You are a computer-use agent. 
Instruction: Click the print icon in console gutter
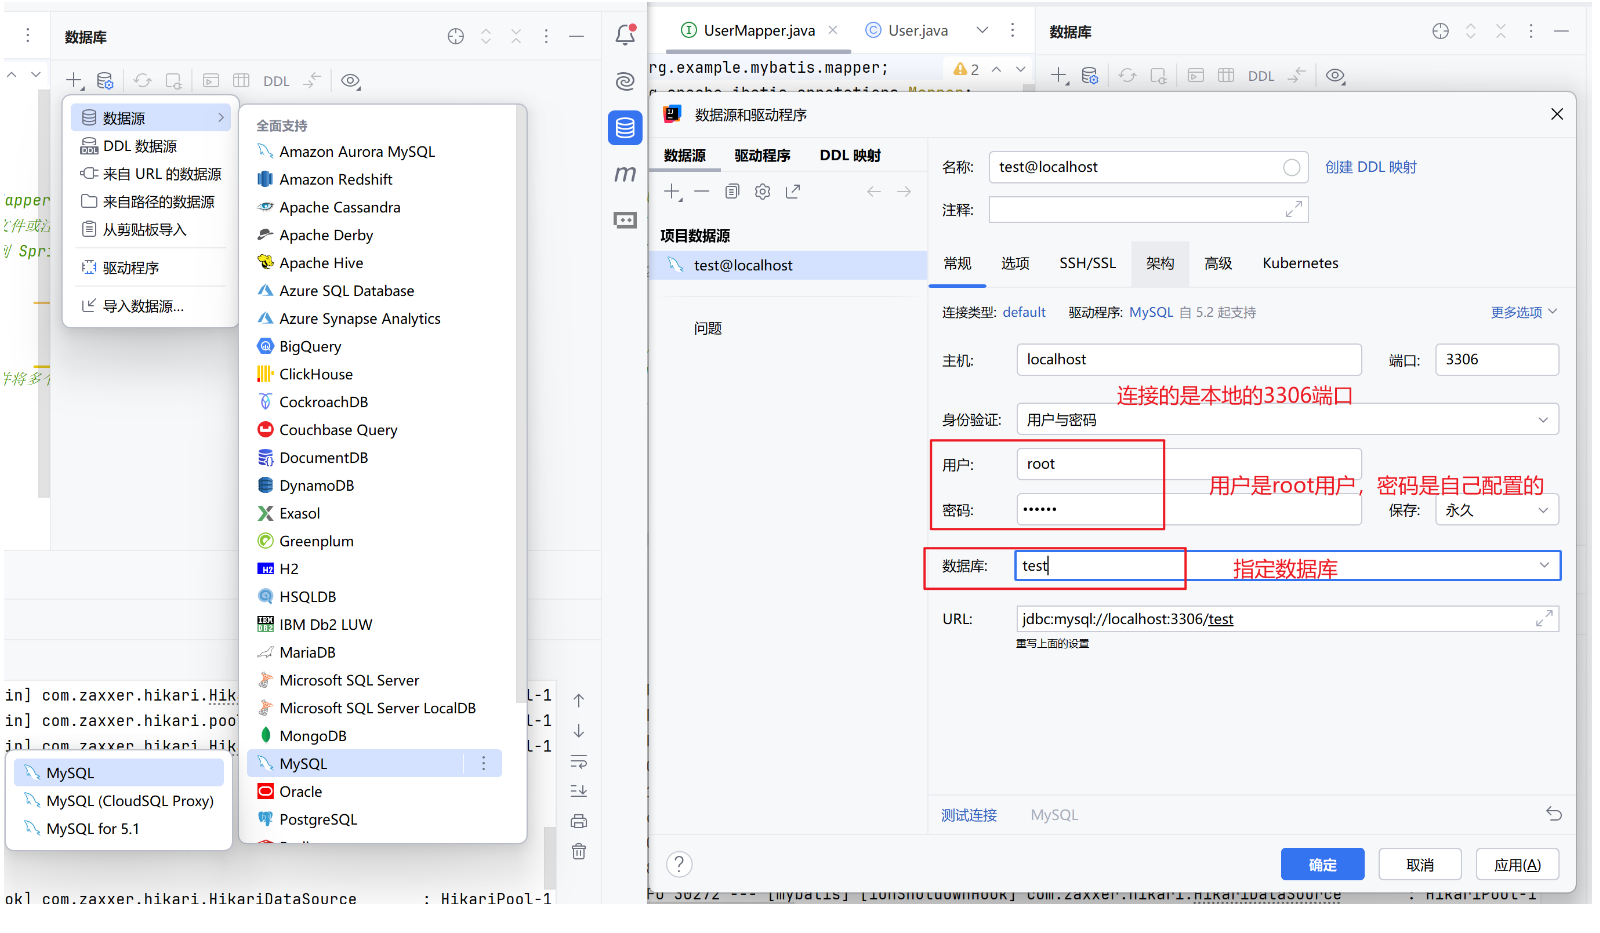[x=579, y=821]
